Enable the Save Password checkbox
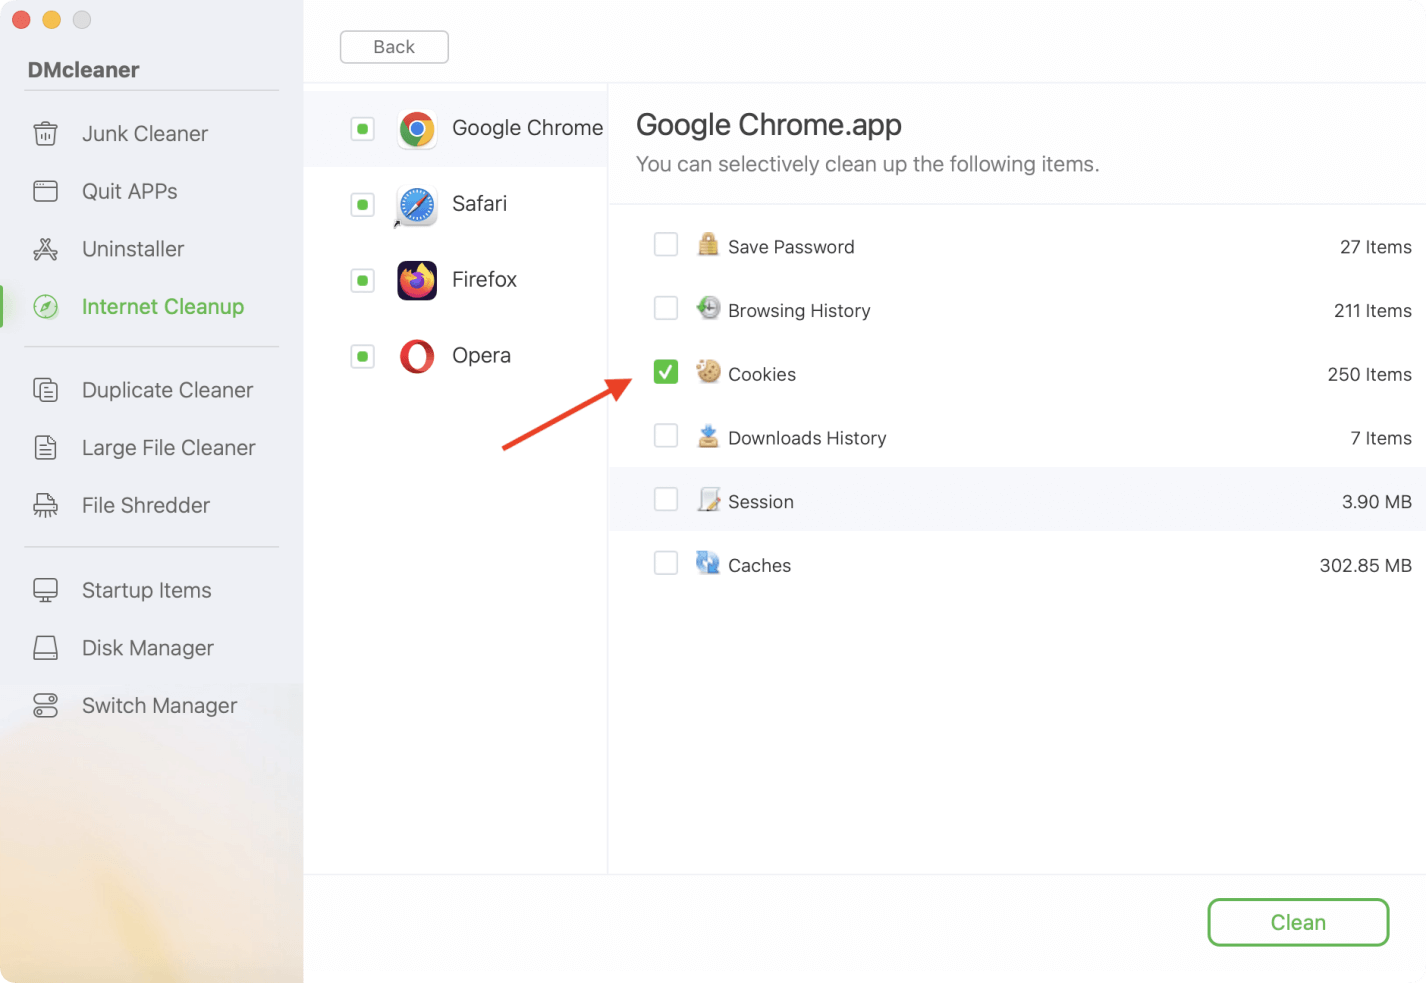 (666, 244)
